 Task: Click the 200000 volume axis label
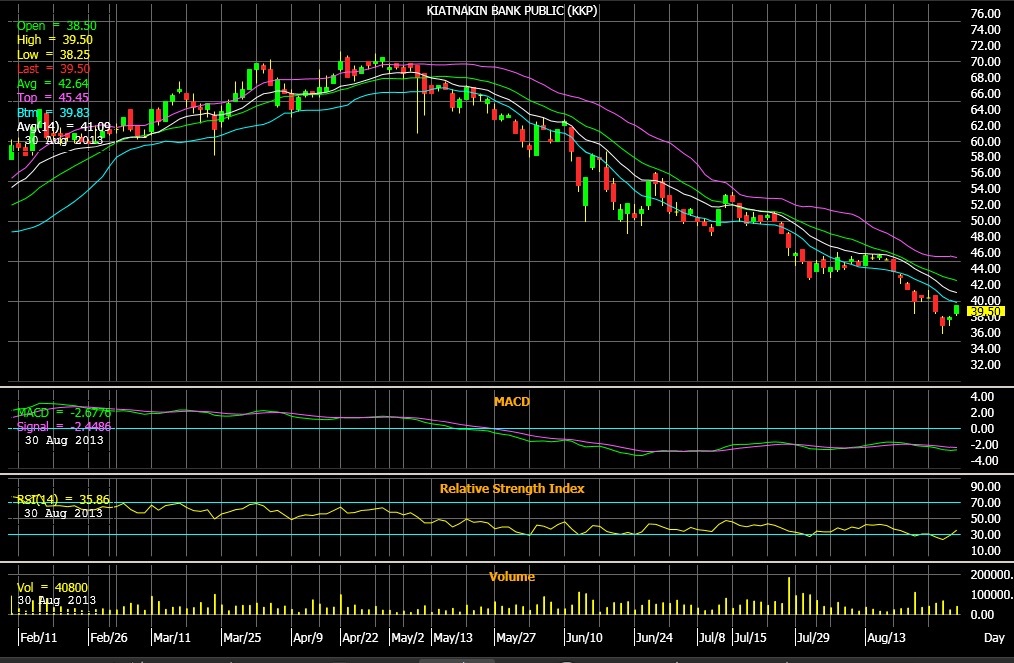click(x=991, y=575)
